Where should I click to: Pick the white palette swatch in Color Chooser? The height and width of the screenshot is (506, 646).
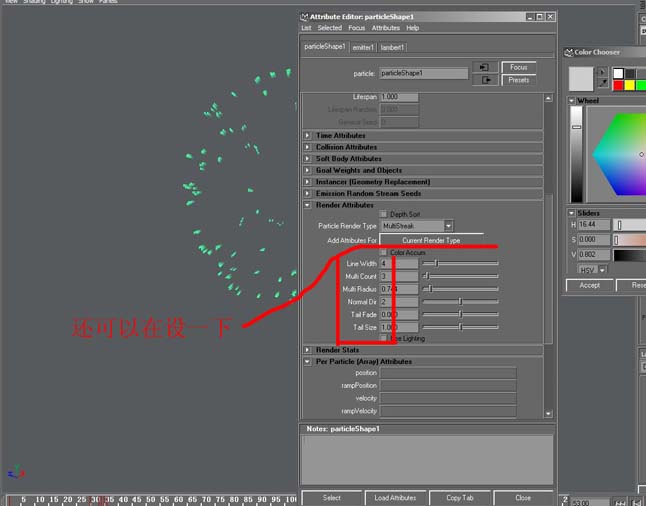[618, 73]
